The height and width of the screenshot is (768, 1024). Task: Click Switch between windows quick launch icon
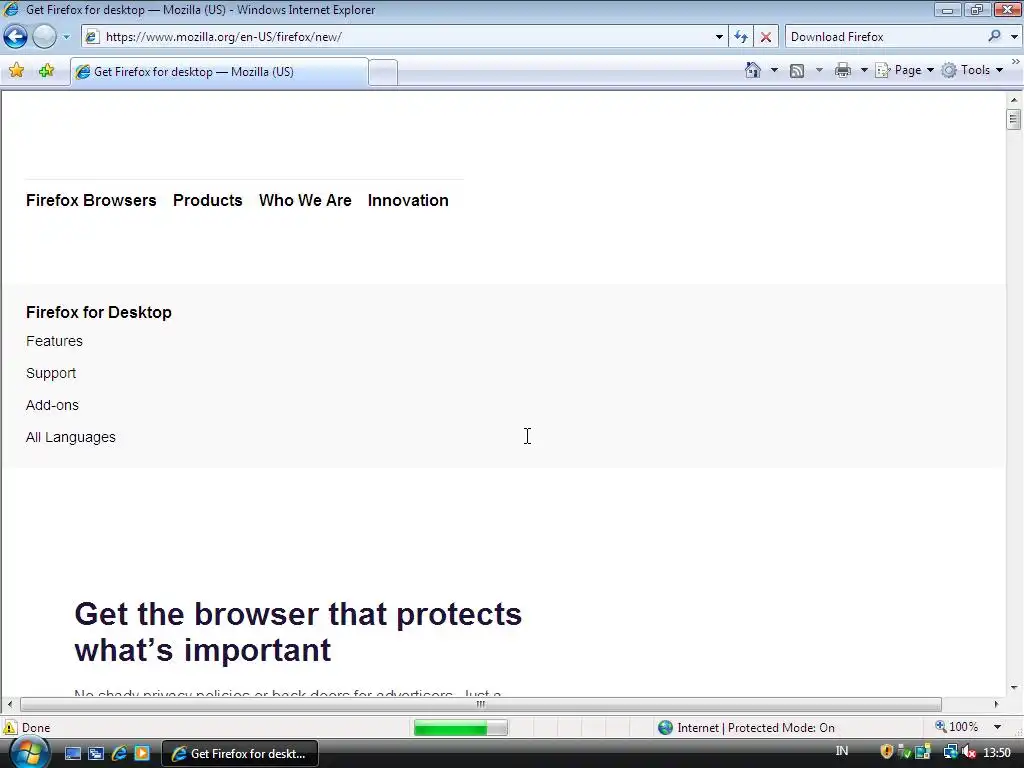tap(96, 754)
